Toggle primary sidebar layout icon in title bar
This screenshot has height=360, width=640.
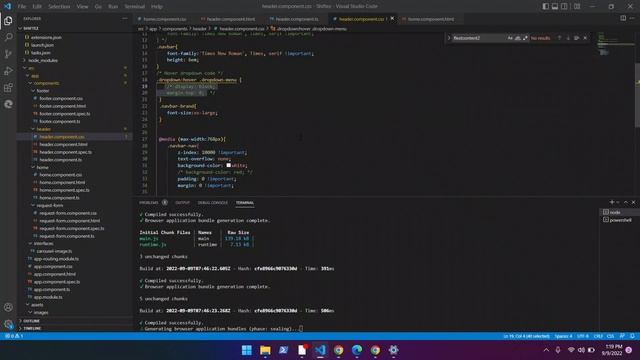[545, 7]
